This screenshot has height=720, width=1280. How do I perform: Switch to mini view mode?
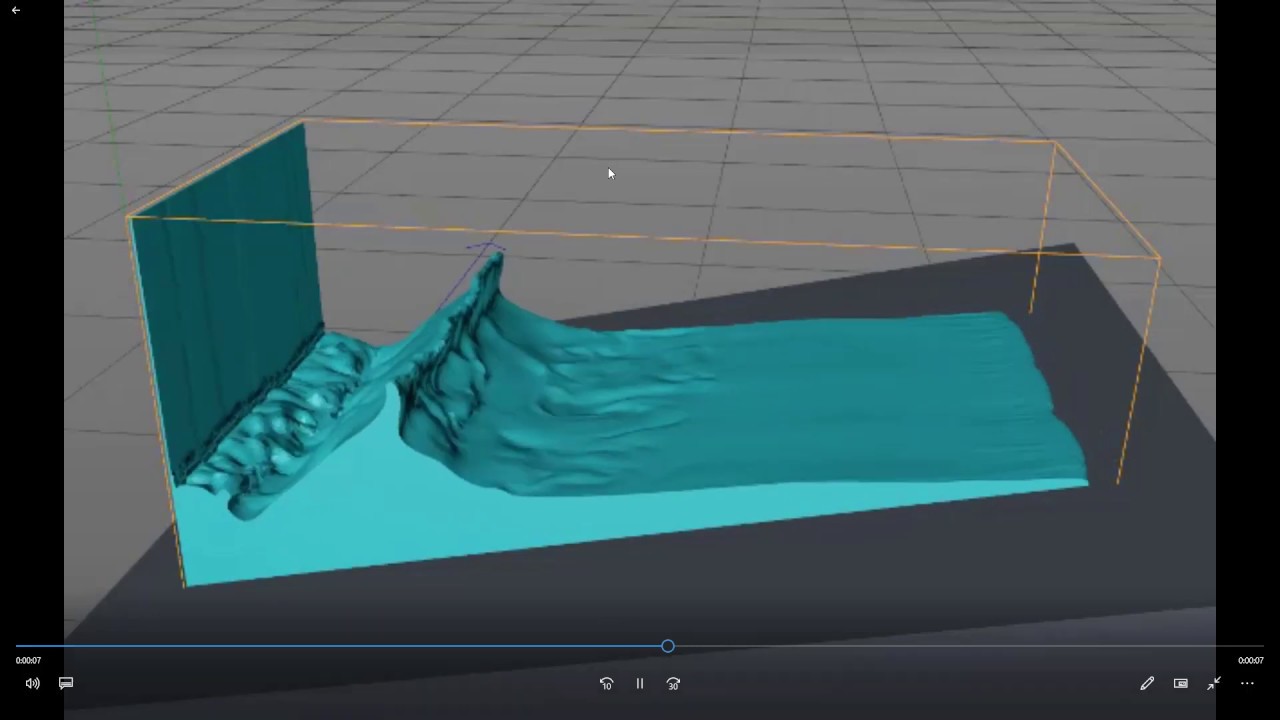pyautogui.click(x=1181, y=683)
